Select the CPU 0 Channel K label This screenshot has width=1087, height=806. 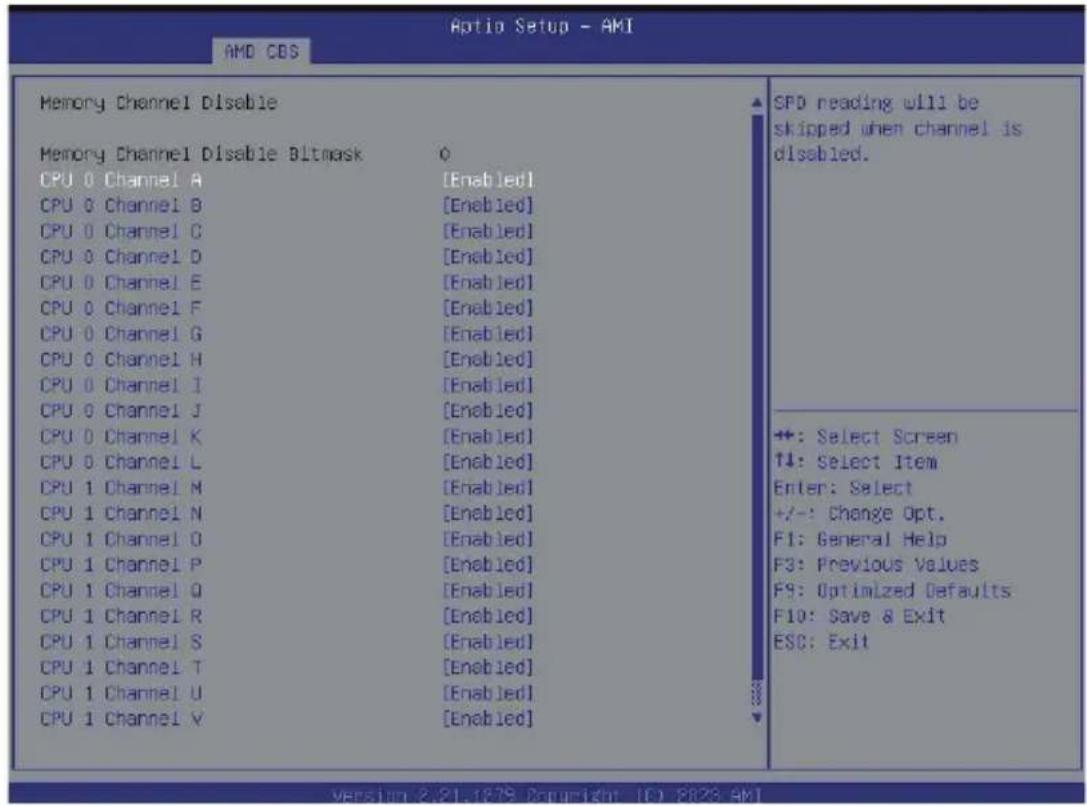coord(121,437)
